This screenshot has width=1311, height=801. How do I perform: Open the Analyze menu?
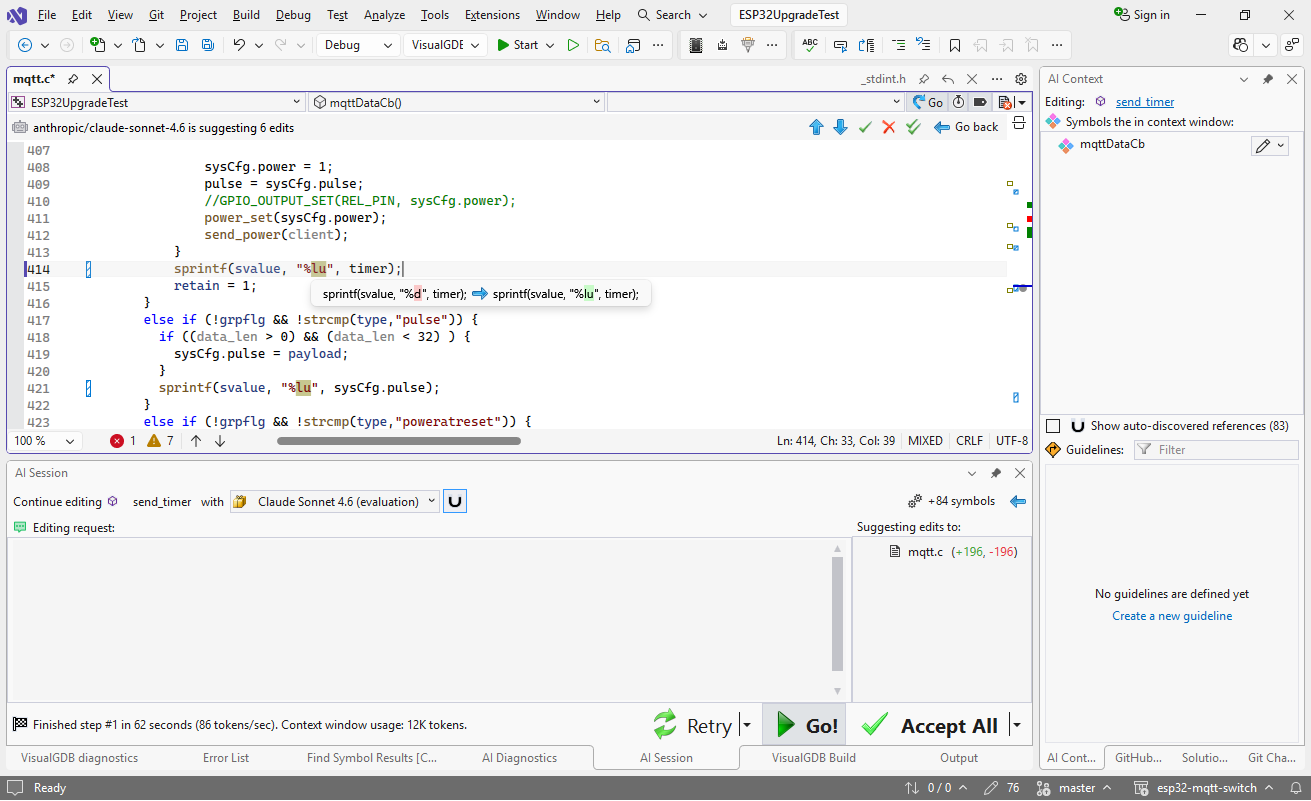pos(384,15)
